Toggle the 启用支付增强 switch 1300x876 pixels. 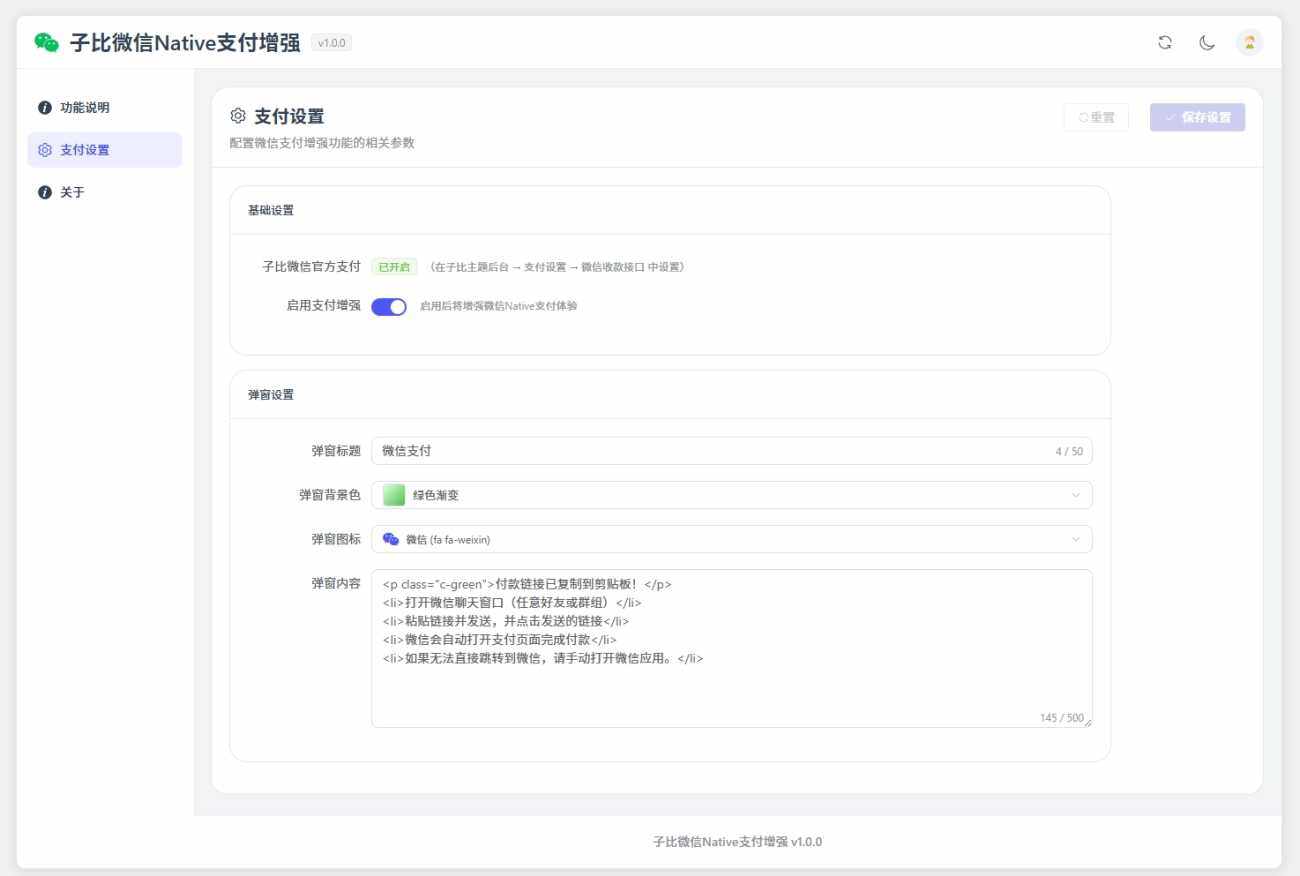pos(388,306)
